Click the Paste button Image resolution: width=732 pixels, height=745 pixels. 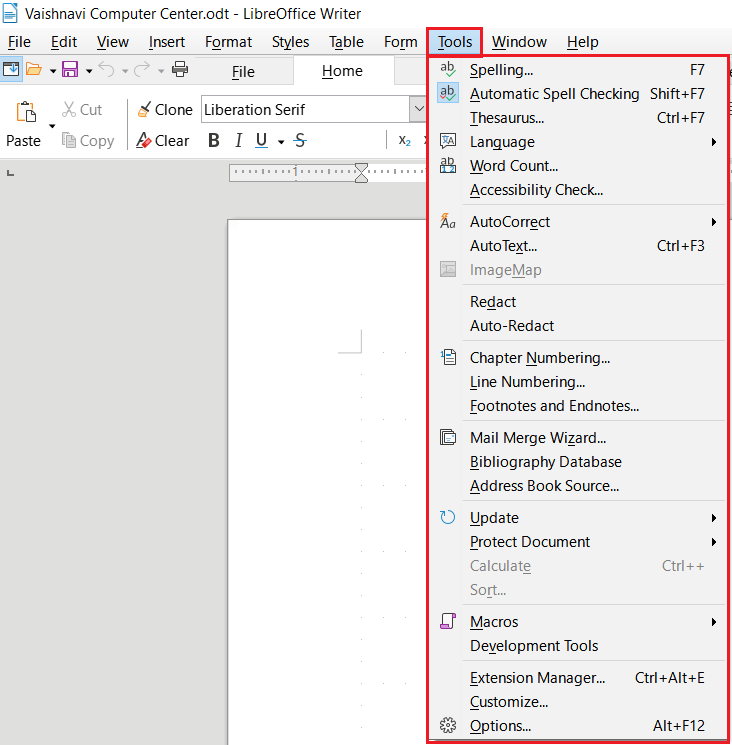click(x=24, y=124)
